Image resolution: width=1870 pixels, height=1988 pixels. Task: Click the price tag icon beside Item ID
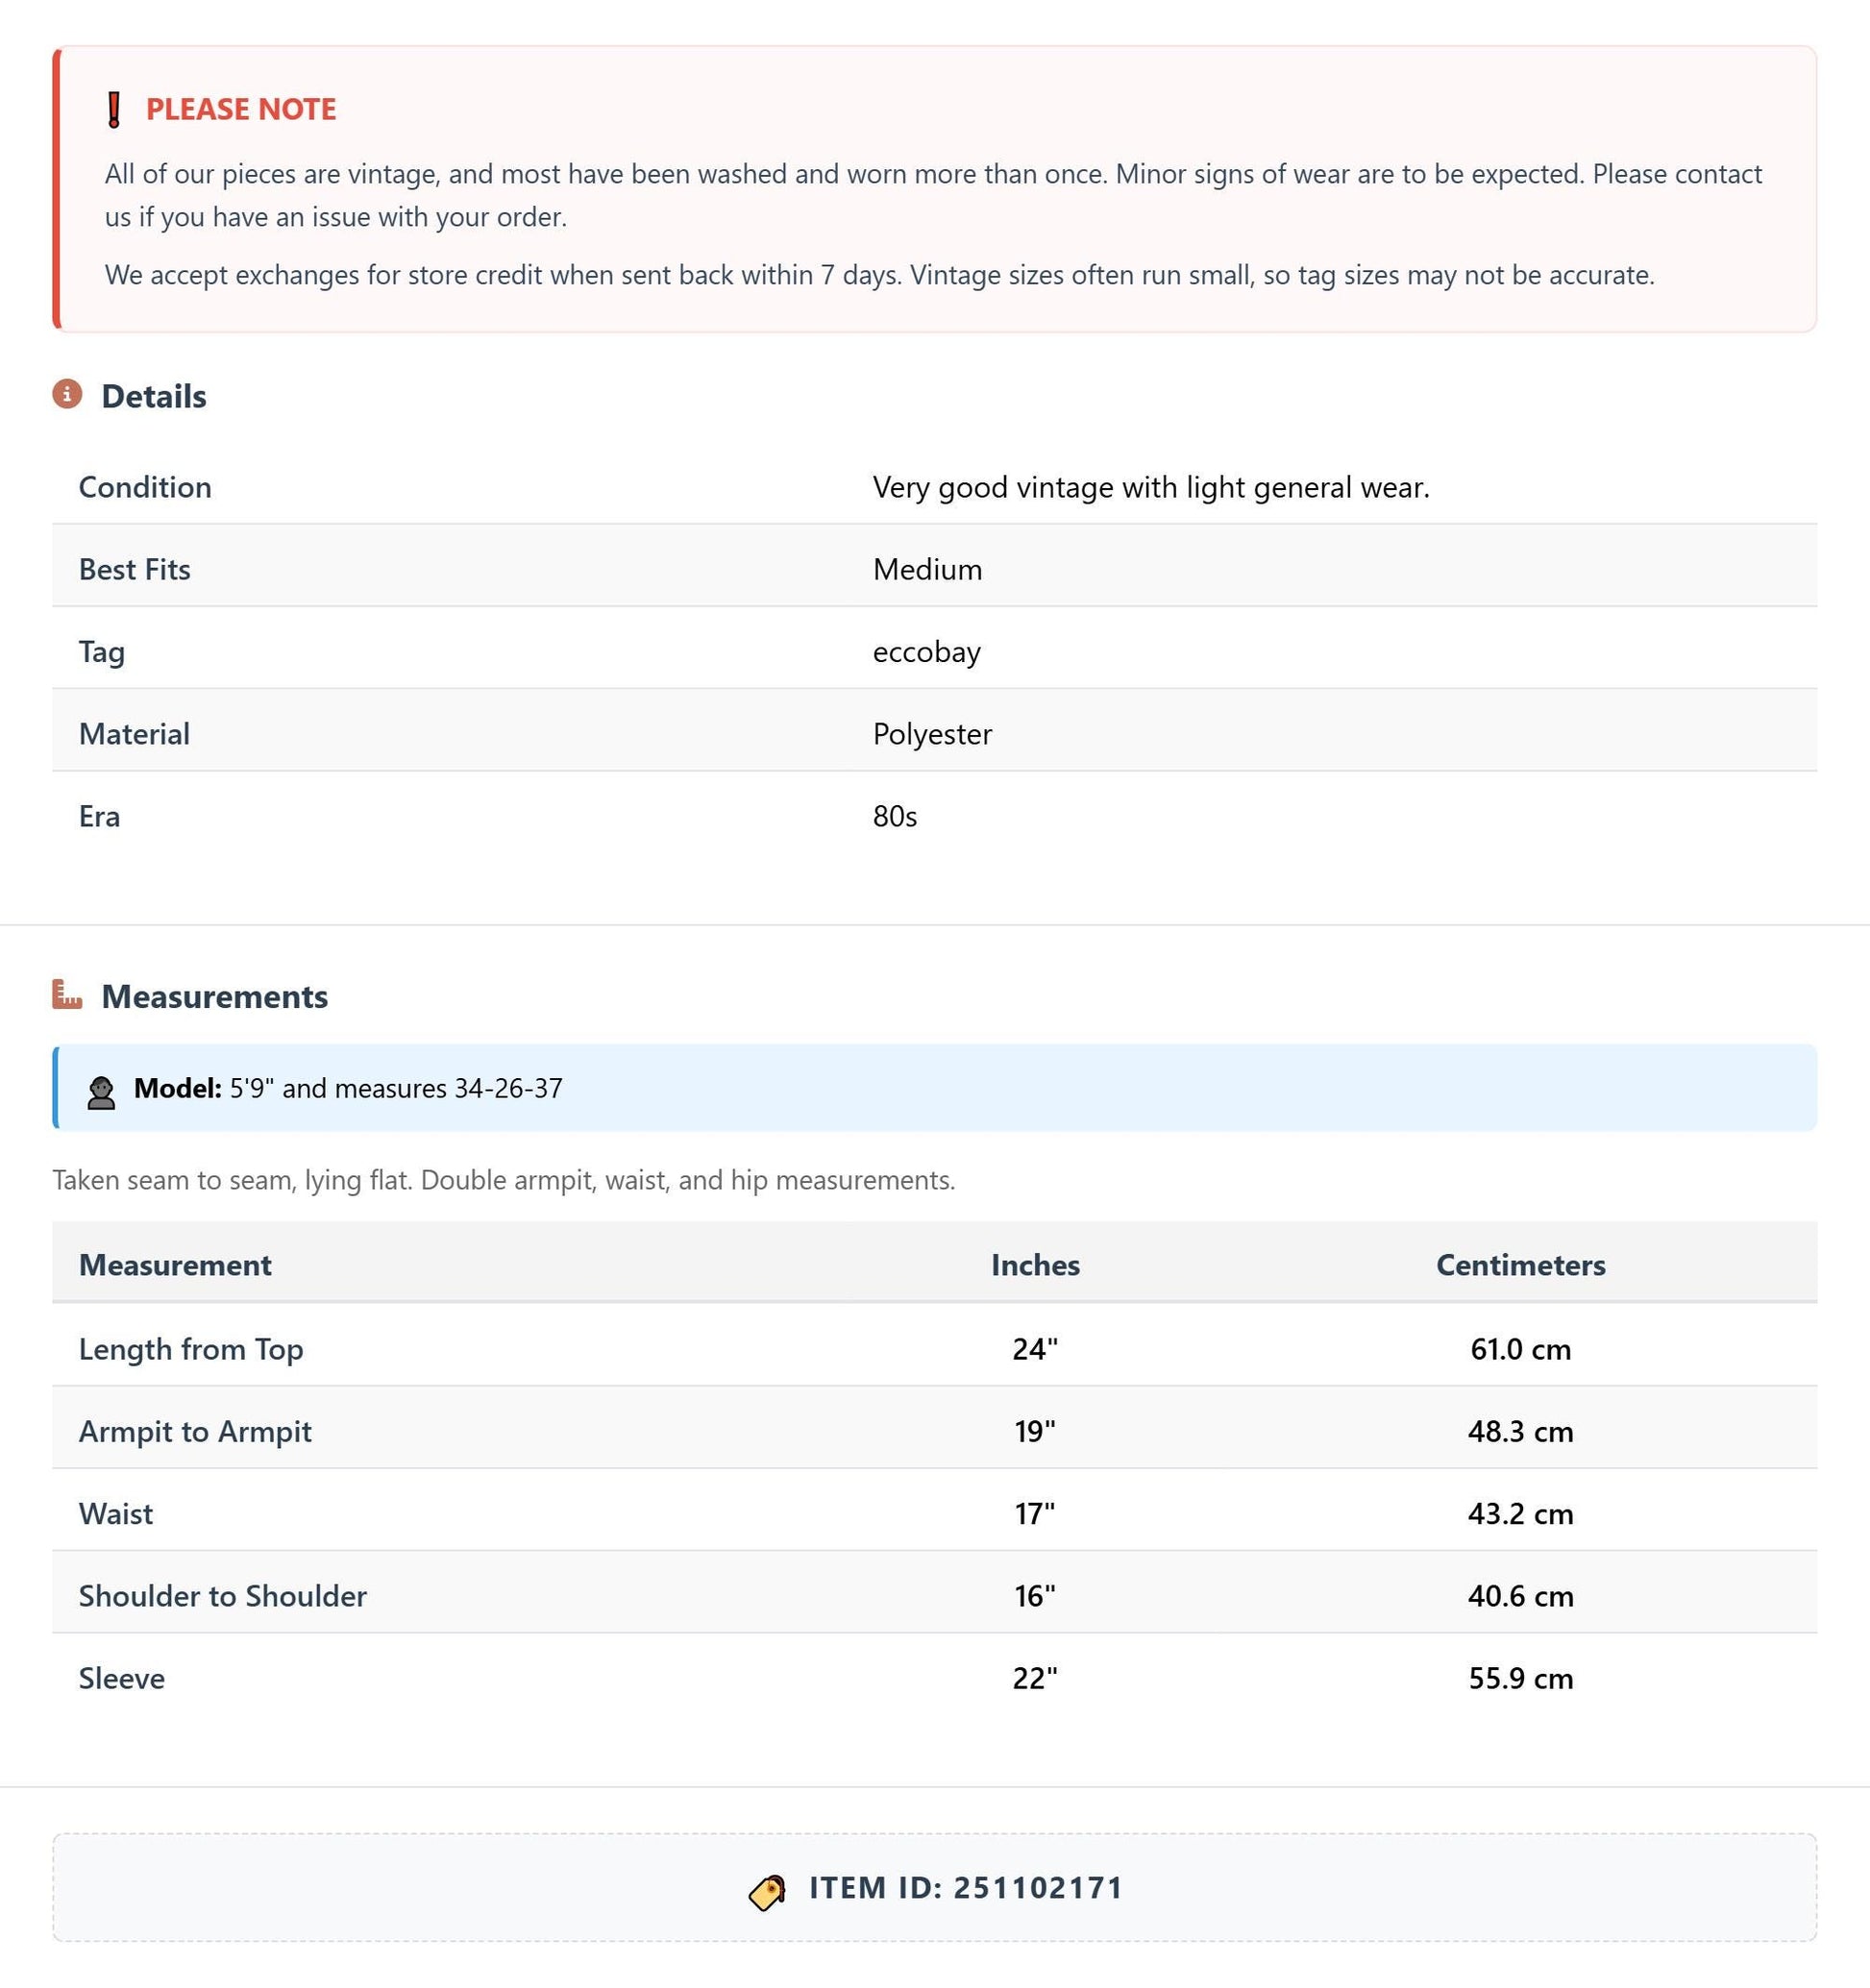pyautogui.click(x=768, y=1891)
